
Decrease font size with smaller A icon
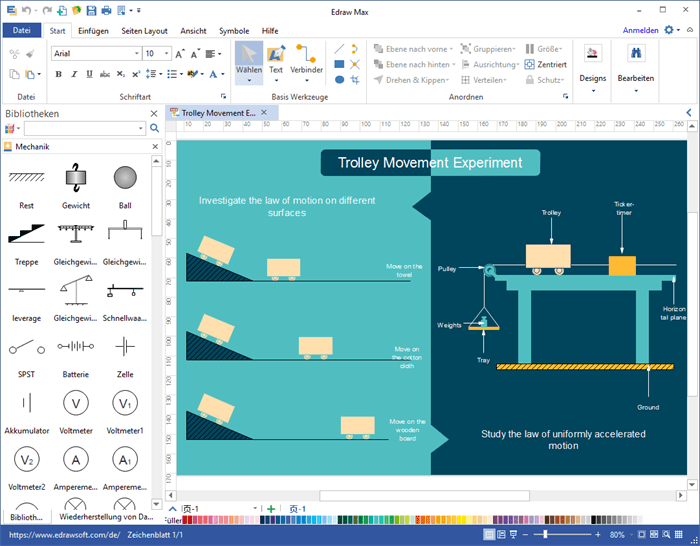click(195, 54)
